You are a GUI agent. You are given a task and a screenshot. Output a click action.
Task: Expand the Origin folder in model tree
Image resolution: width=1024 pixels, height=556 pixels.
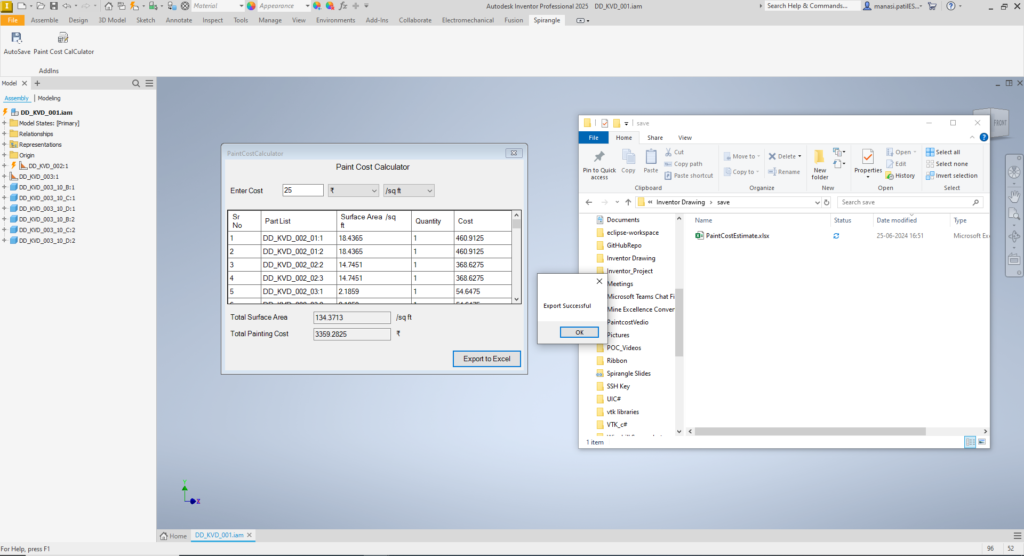click(x=5, y=155)
